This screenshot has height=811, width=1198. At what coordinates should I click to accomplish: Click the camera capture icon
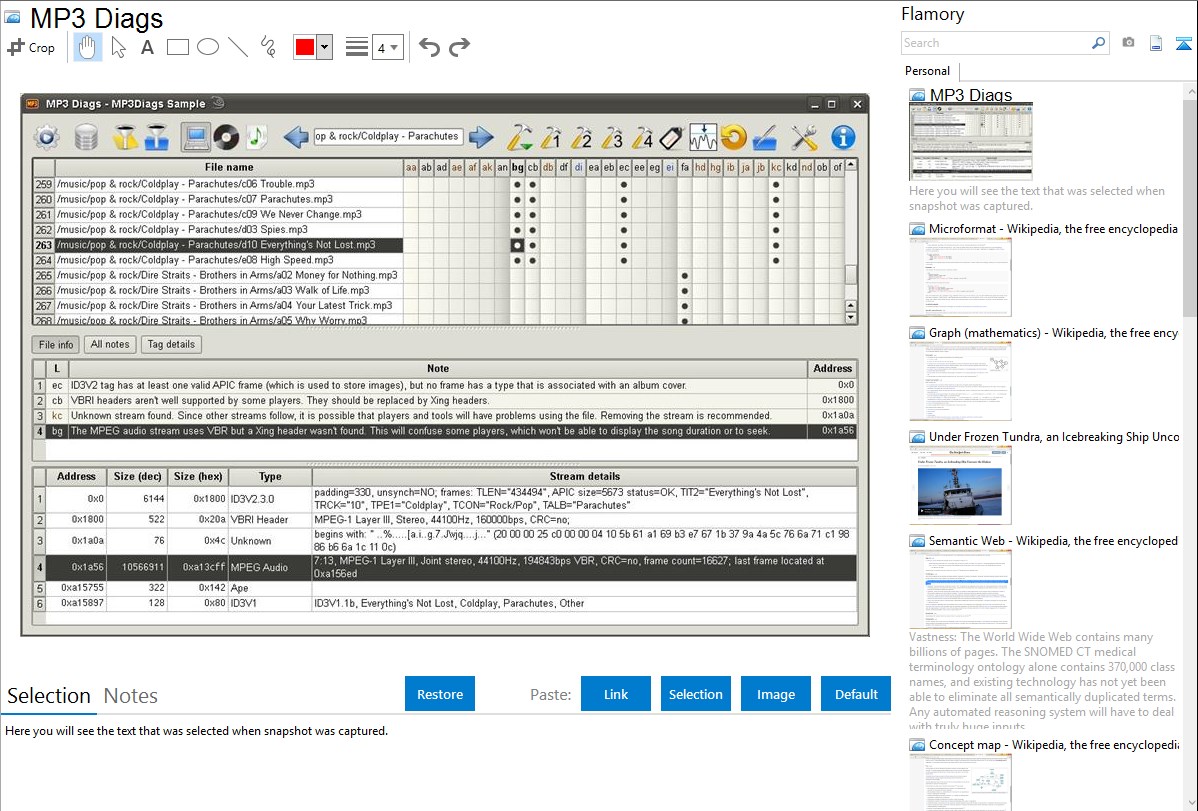click(x=1128, y=43)
